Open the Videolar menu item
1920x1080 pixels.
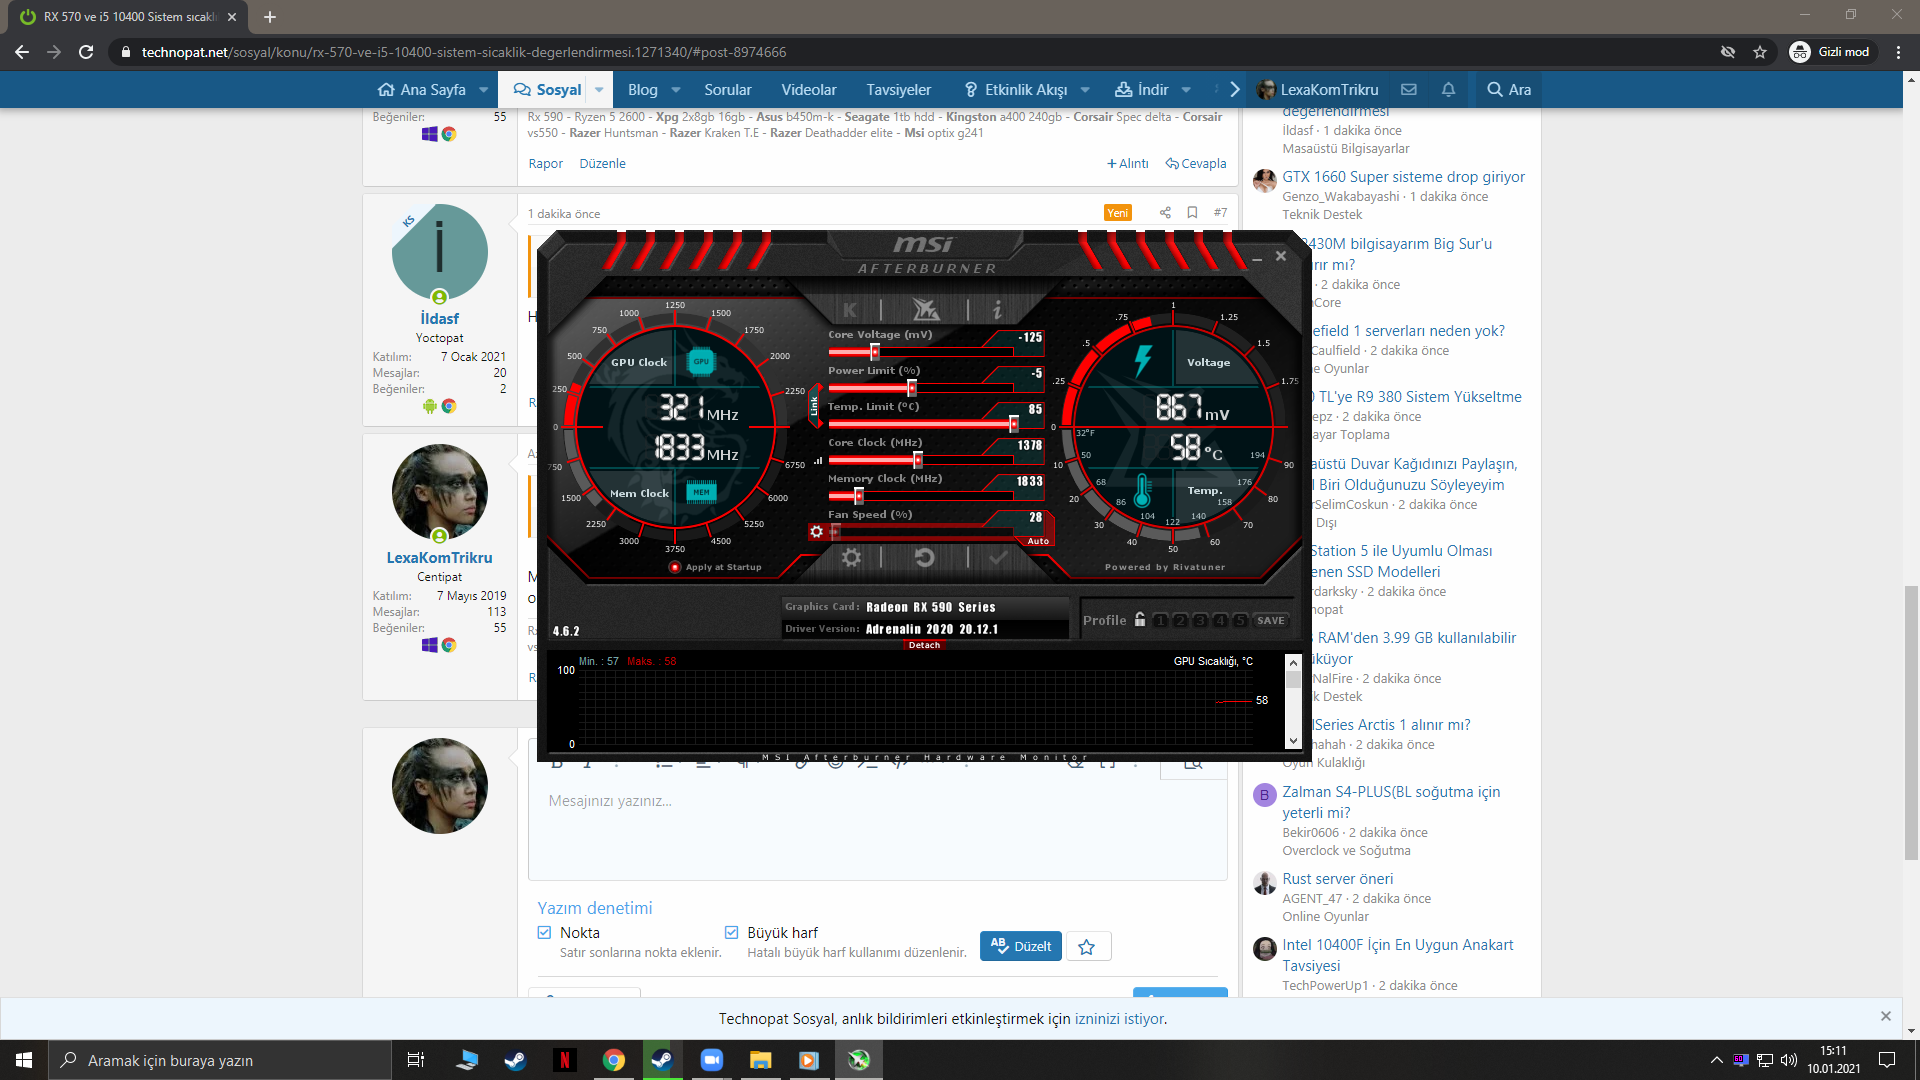tap(808, 90)
